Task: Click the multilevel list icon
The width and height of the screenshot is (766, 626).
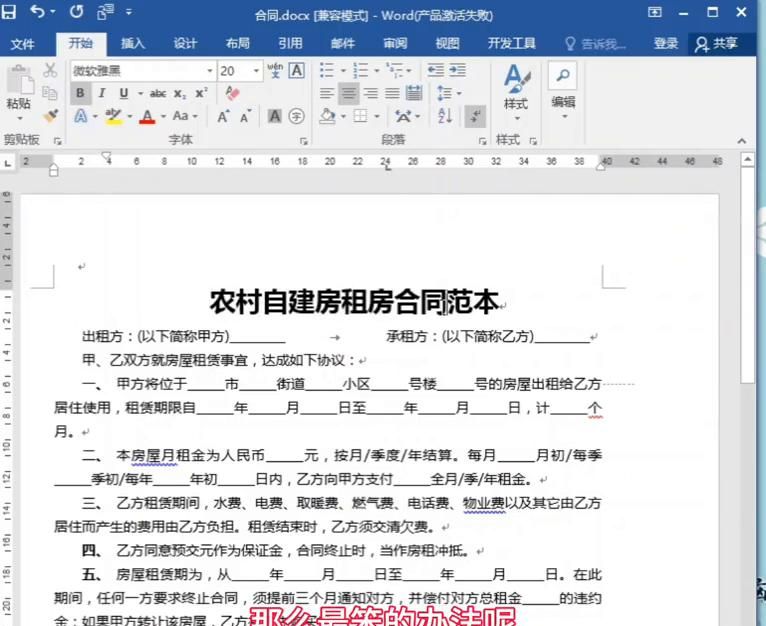Action: coord(394,70)
